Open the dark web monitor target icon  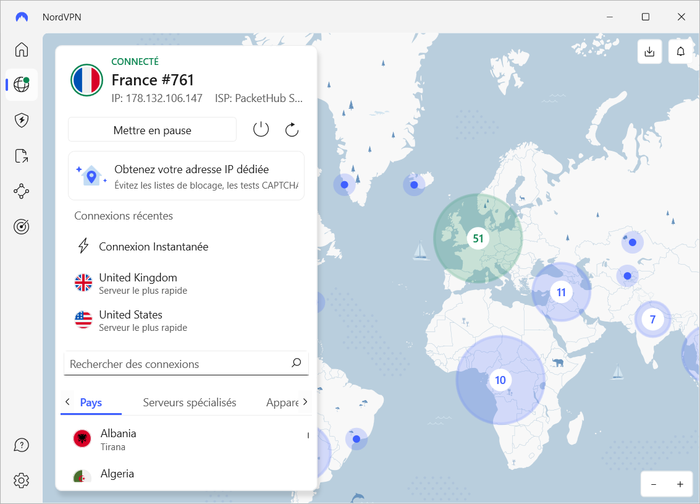point(21,227)
